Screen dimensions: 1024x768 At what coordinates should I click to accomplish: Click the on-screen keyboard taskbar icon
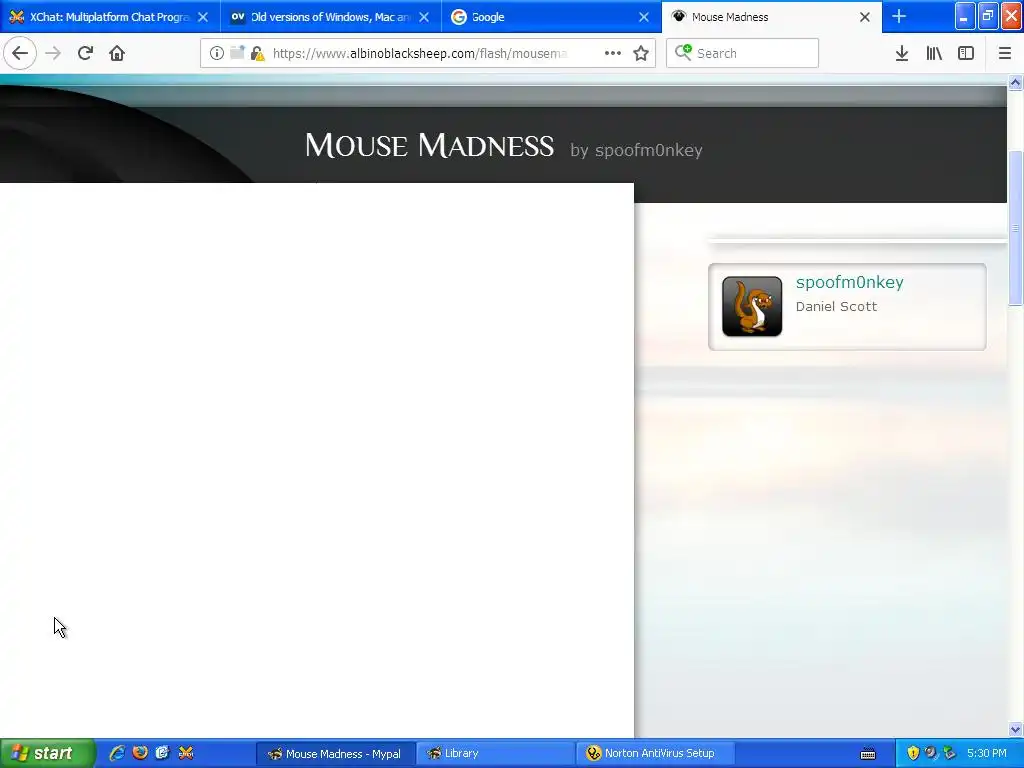pyautogui.click(x=868, y=754)
